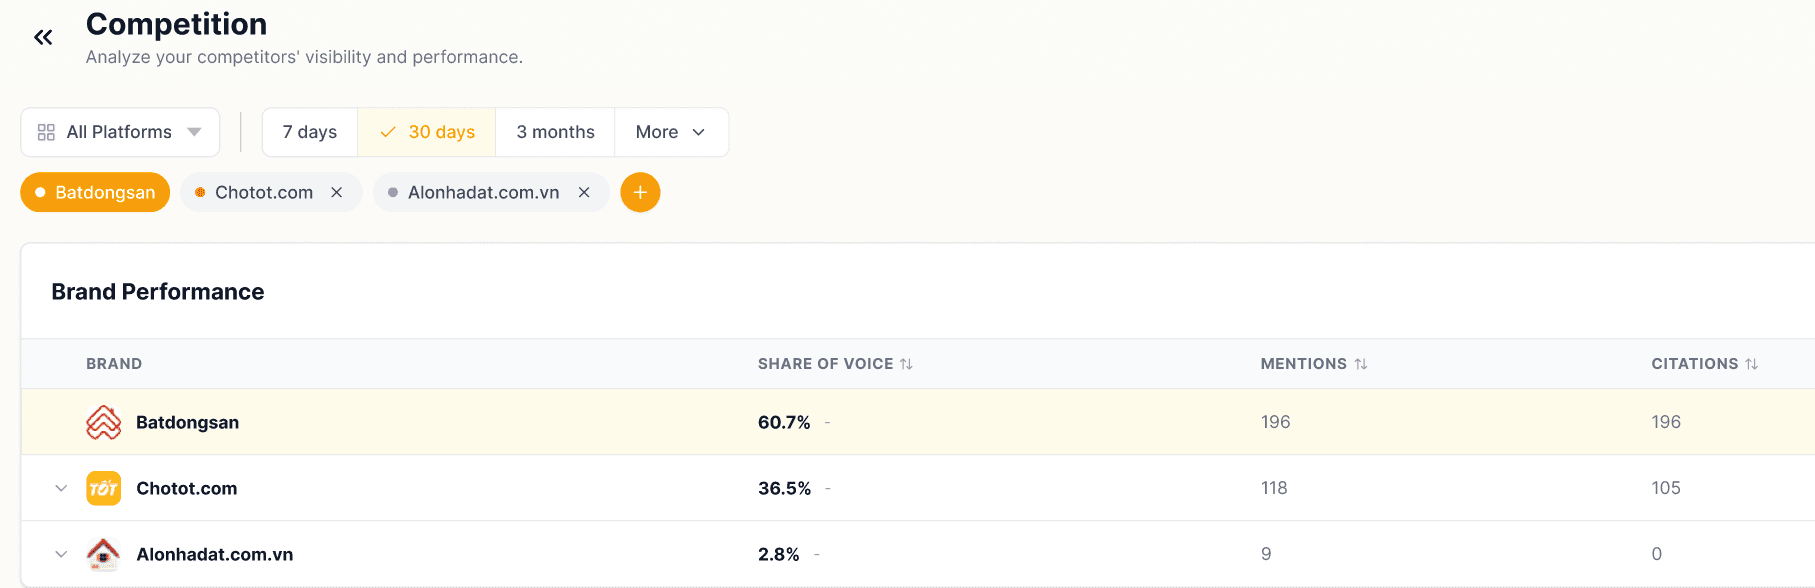Click the Chotot.com brand logo icon
The width and height of the screenshot is (1815, 588).
103,488
